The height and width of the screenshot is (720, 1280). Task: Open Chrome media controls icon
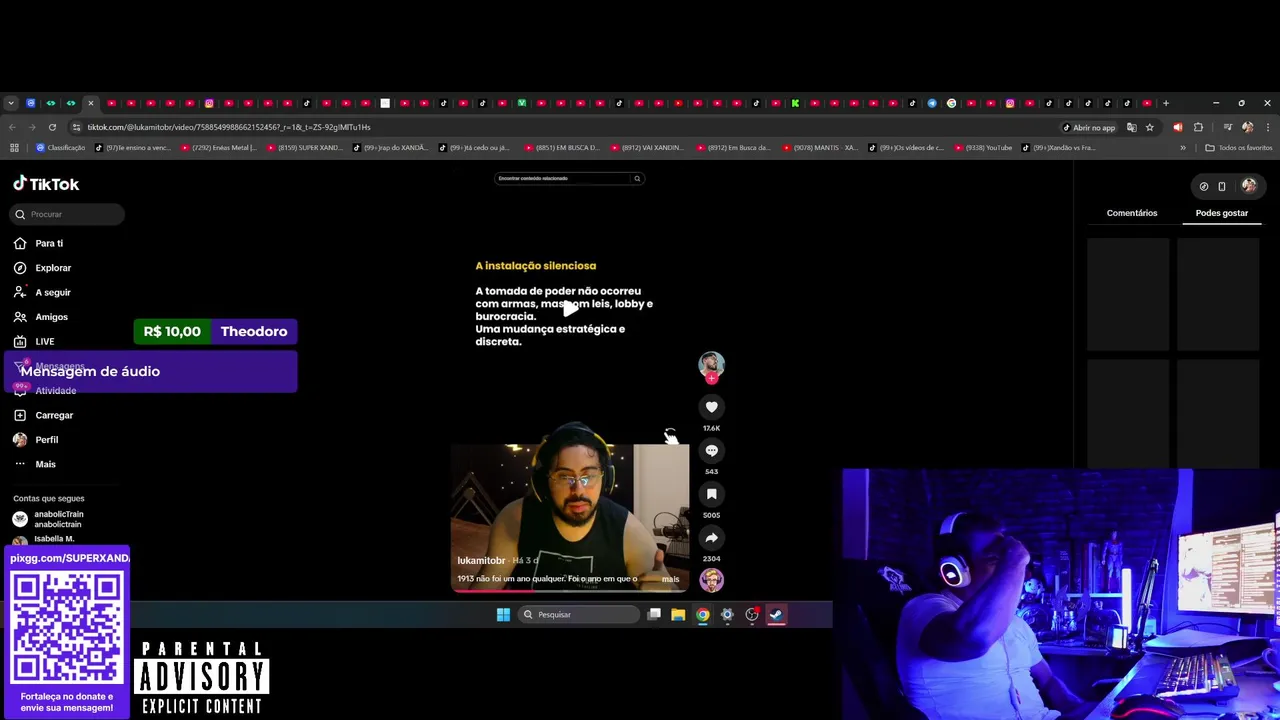pos(1227,127)
